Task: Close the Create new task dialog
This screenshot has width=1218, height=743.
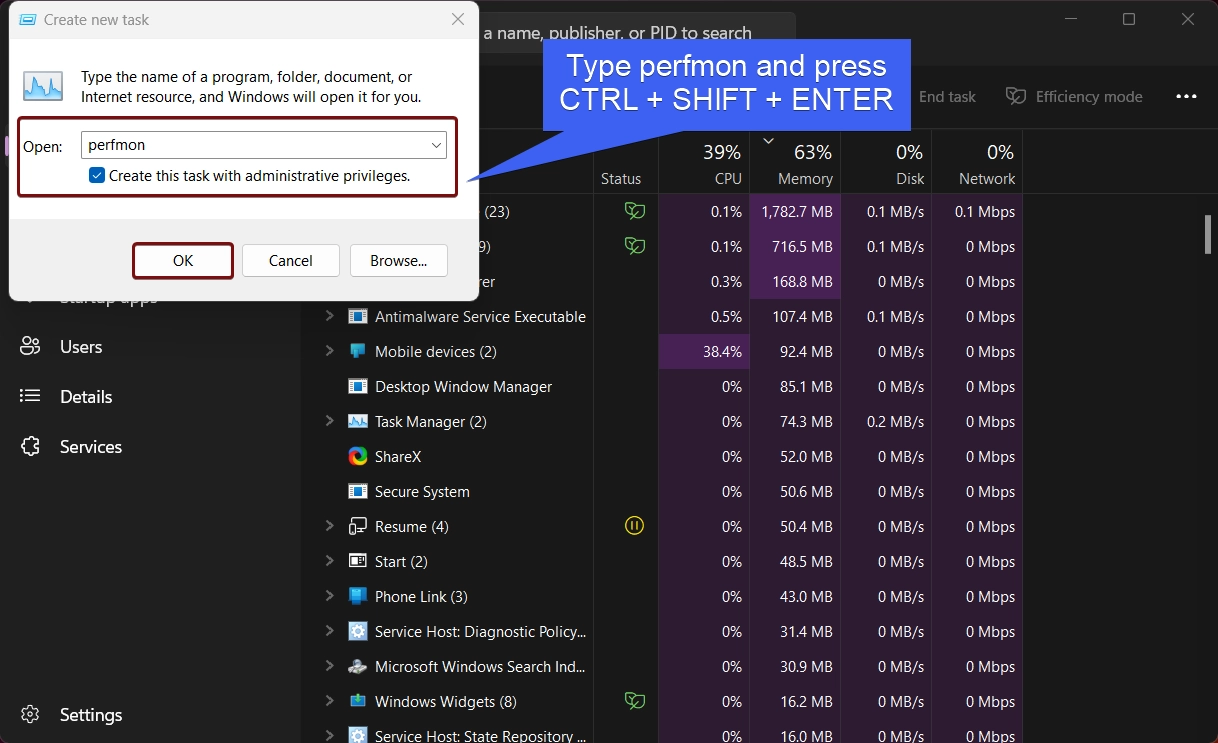Action: [458, 20]
